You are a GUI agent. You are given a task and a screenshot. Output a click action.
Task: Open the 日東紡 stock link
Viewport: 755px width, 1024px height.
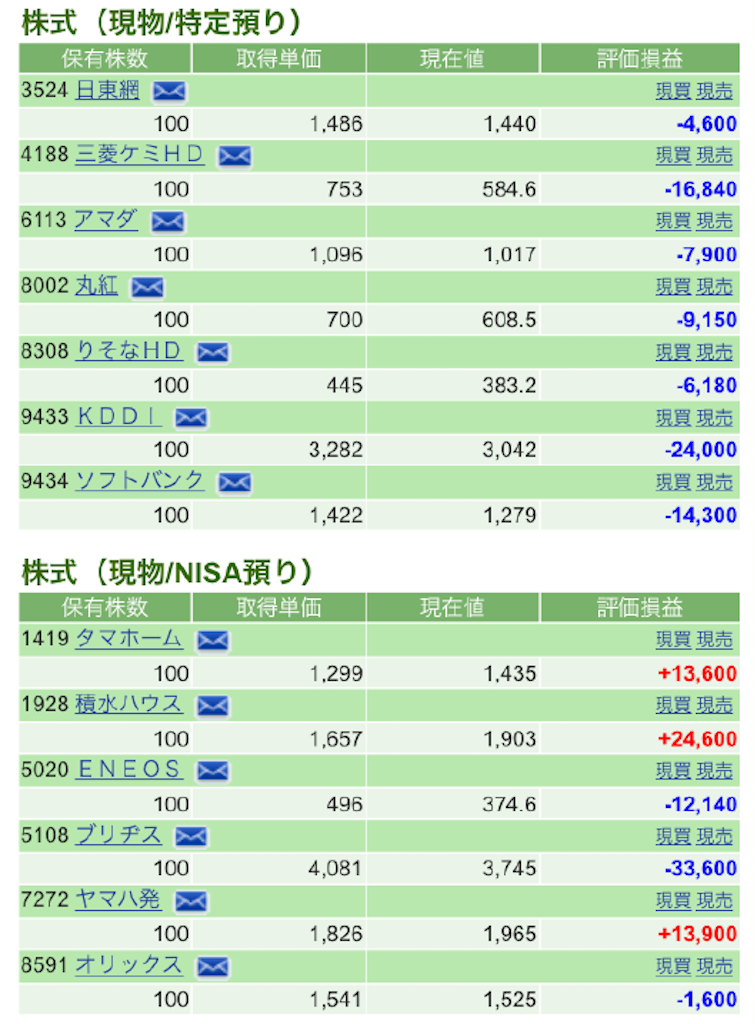107,89
